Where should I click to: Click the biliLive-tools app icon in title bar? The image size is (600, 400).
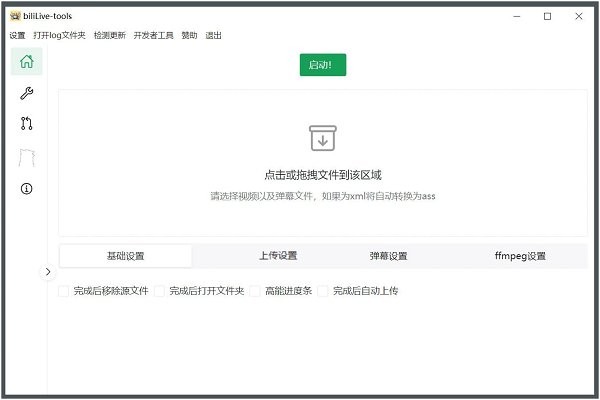(15, 16)
